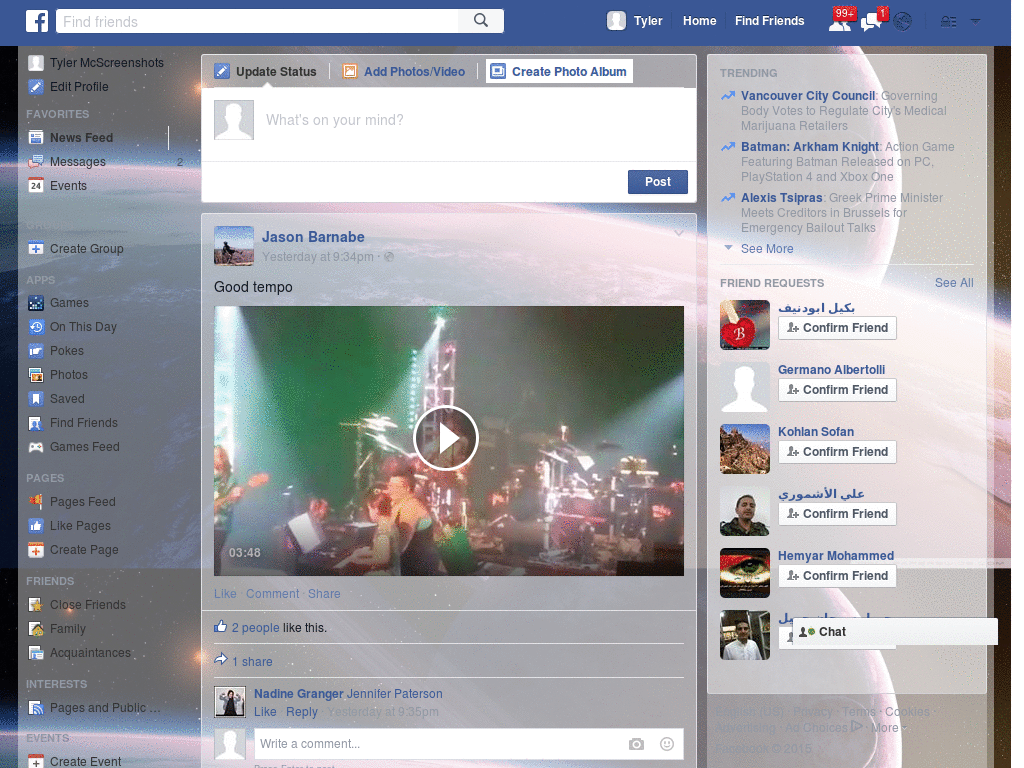Open Hemyar Mohammed's profile thumbnail
This screenshot has height=768, width=1024.
(x=745, y=573)
